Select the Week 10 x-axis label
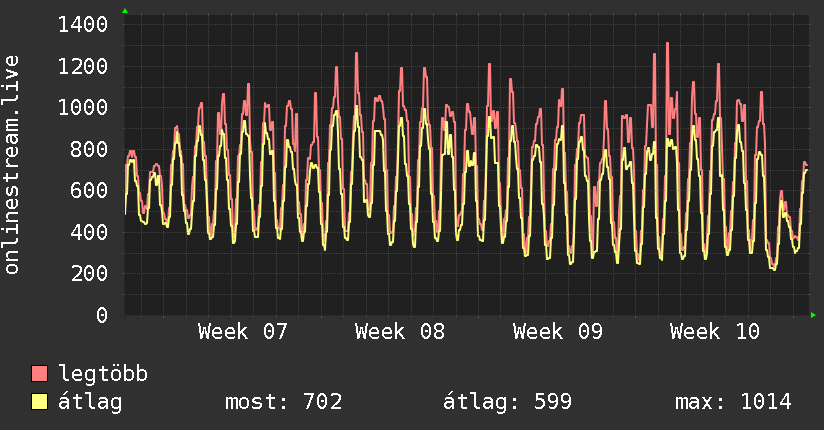Screen dimensions: 824x430 tap(714, 332)
